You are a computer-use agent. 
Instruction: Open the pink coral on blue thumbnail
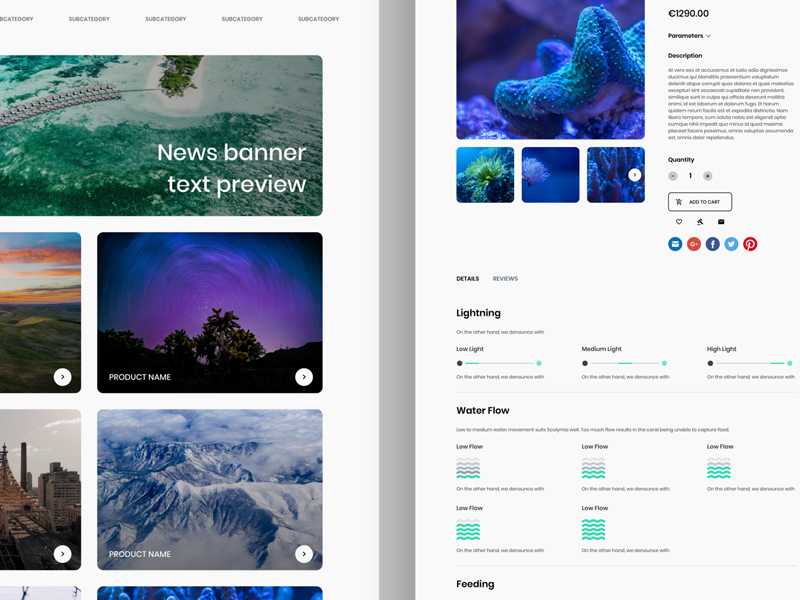point(551,175)
